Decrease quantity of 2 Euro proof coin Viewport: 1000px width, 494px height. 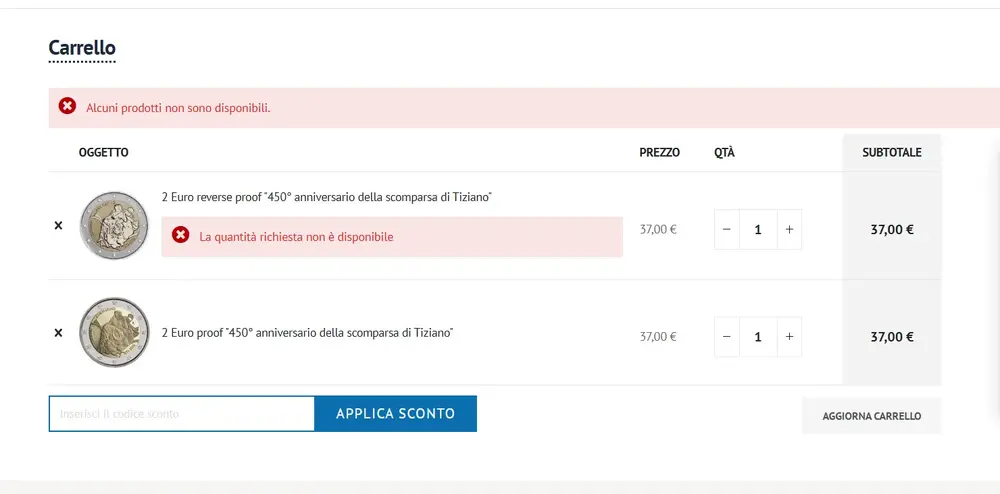coord(727,337)
